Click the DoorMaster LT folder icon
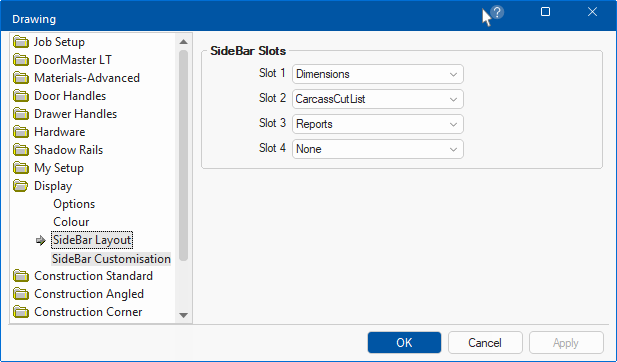This screenshot has height=362, width=617. pos(20,60)
